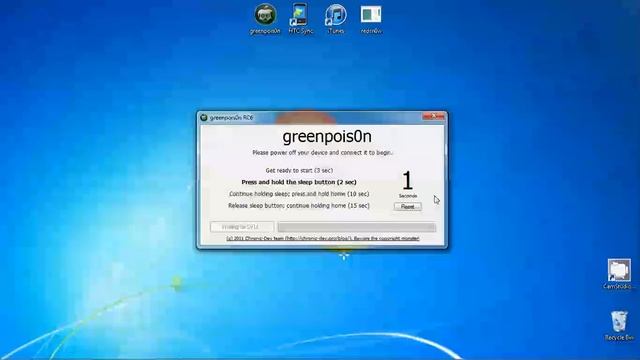The image size is (640, 360).
Task: Click 'Release sleep button; continue holding home' step
Action: pos(299,206)
